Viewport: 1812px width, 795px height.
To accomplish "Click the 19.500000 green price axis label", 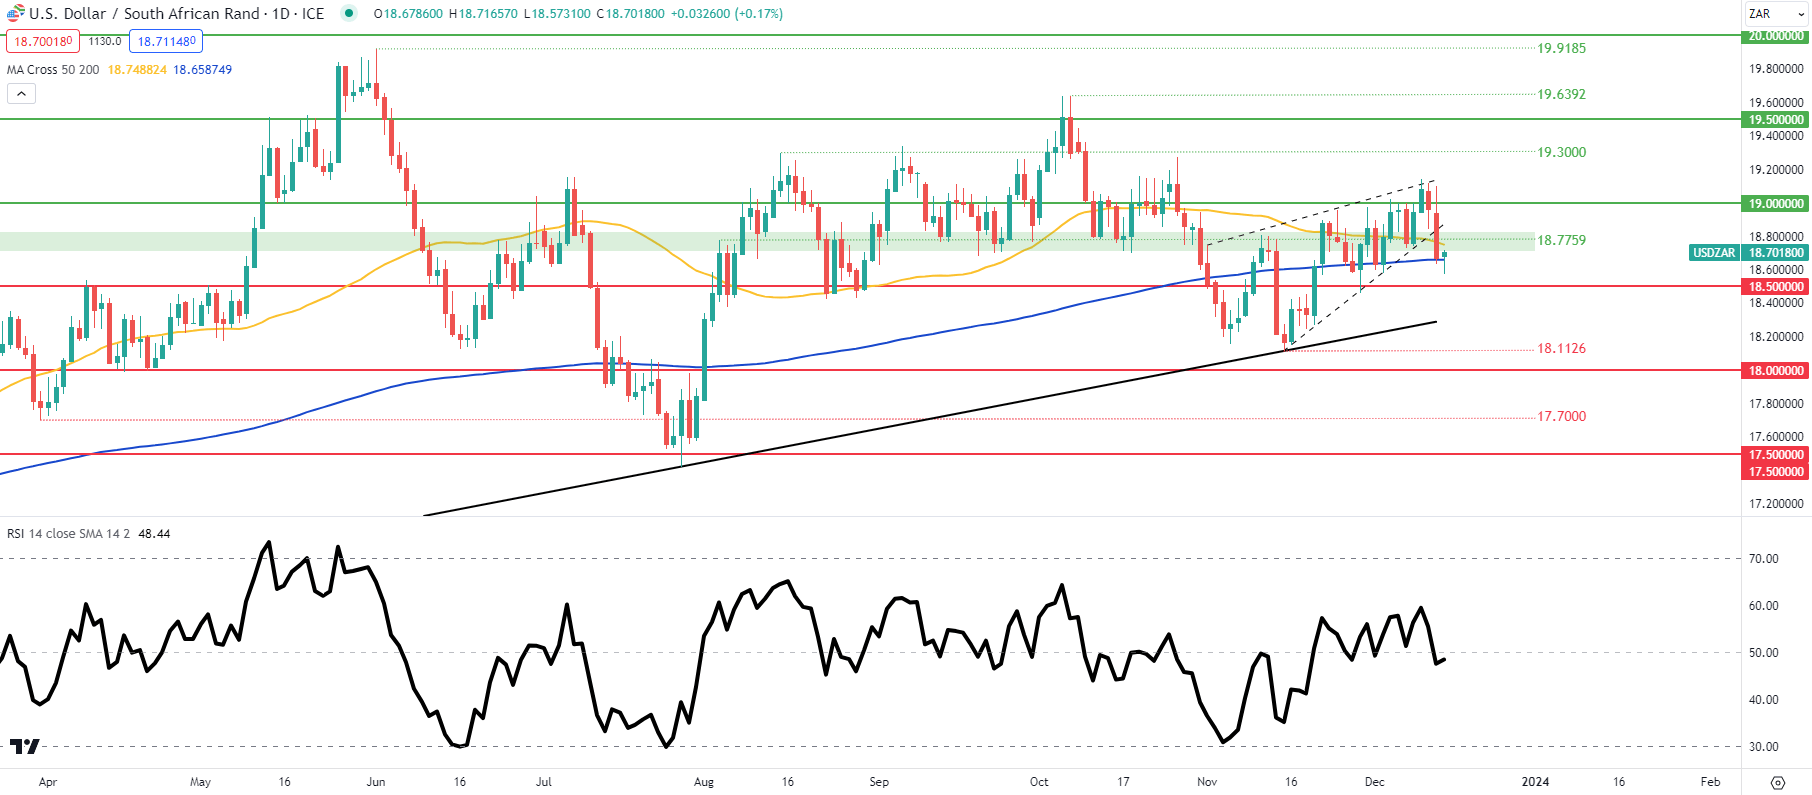I will [1776, 120].
